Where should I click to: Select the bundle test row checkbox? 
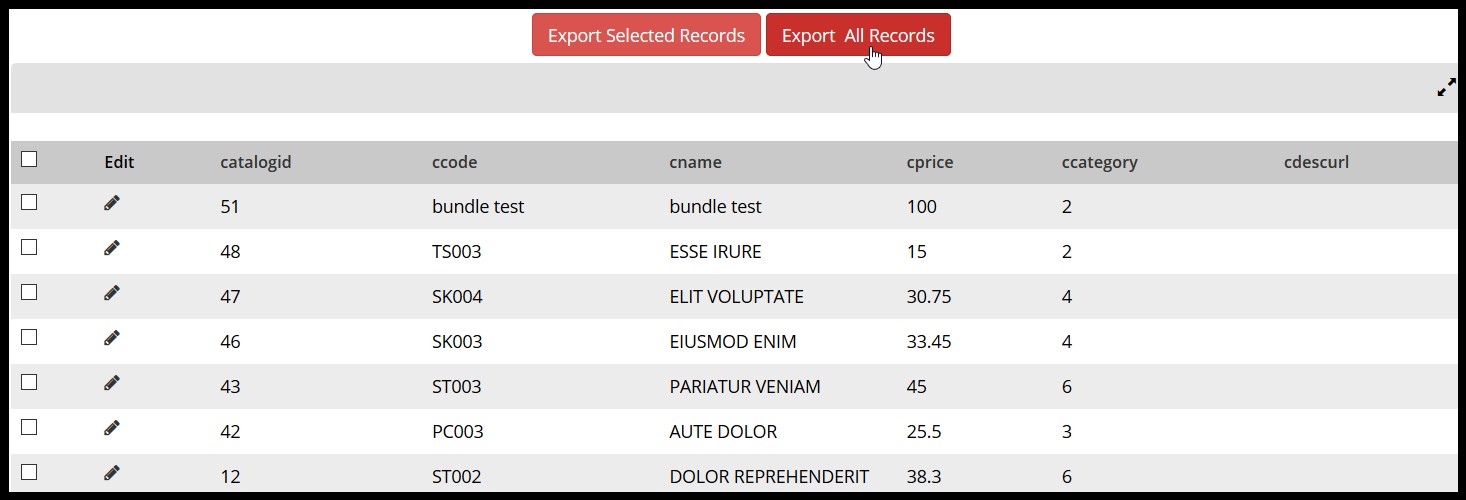click(x=29, y=202)
